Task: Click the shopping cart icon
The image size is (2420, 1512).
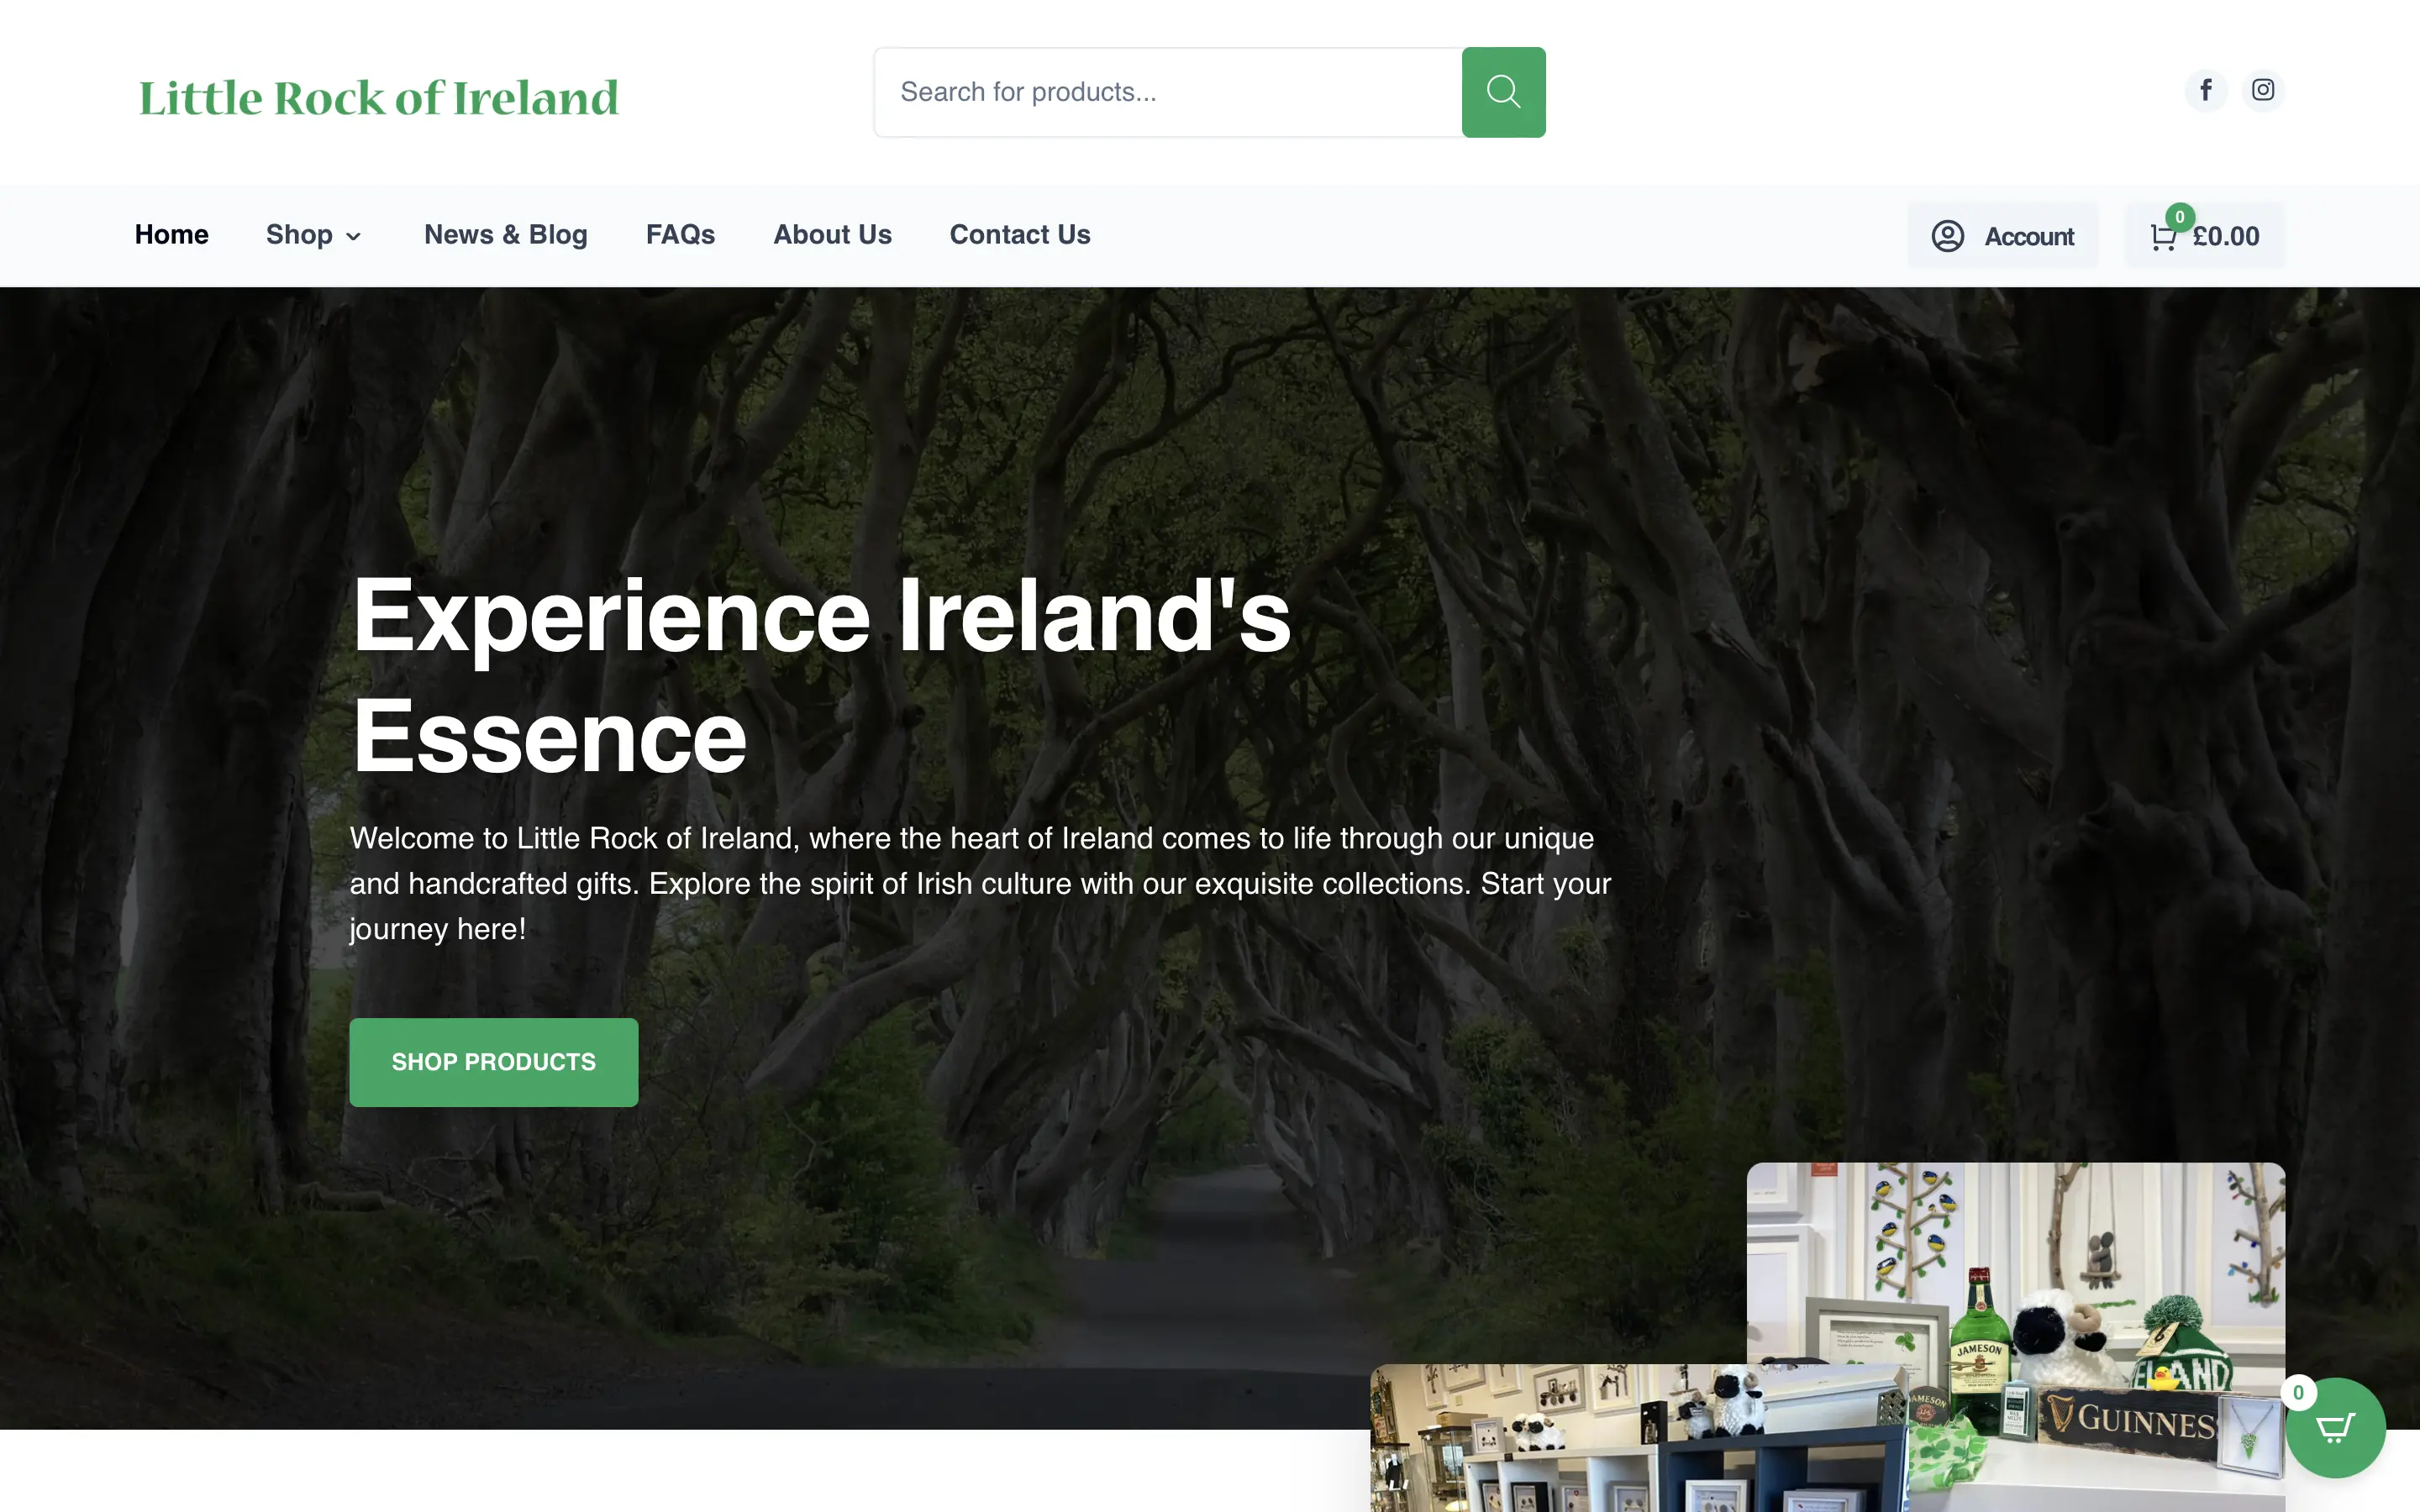Action: 2164,235
